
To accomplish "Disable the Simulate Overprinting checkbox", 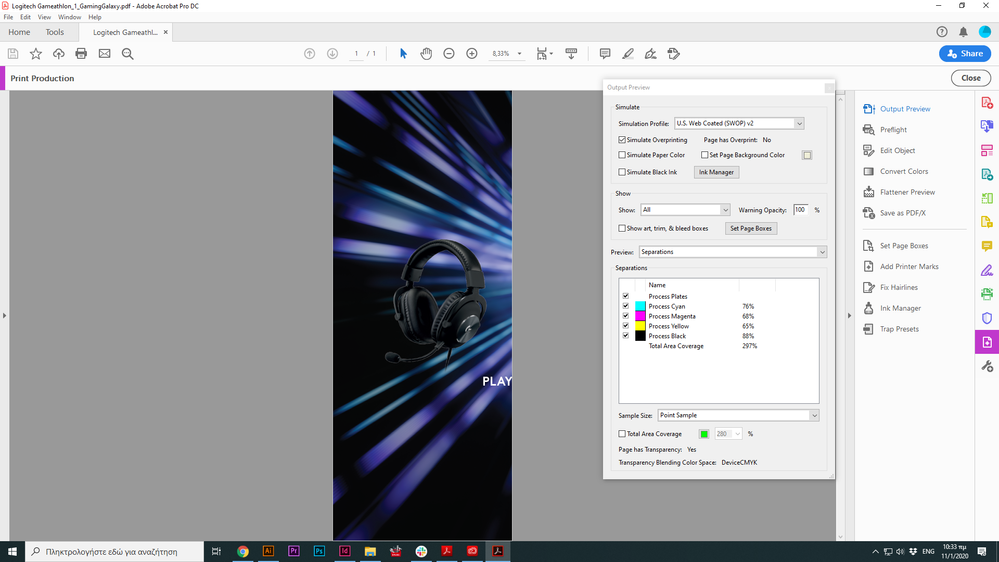I will coord(623,140).
